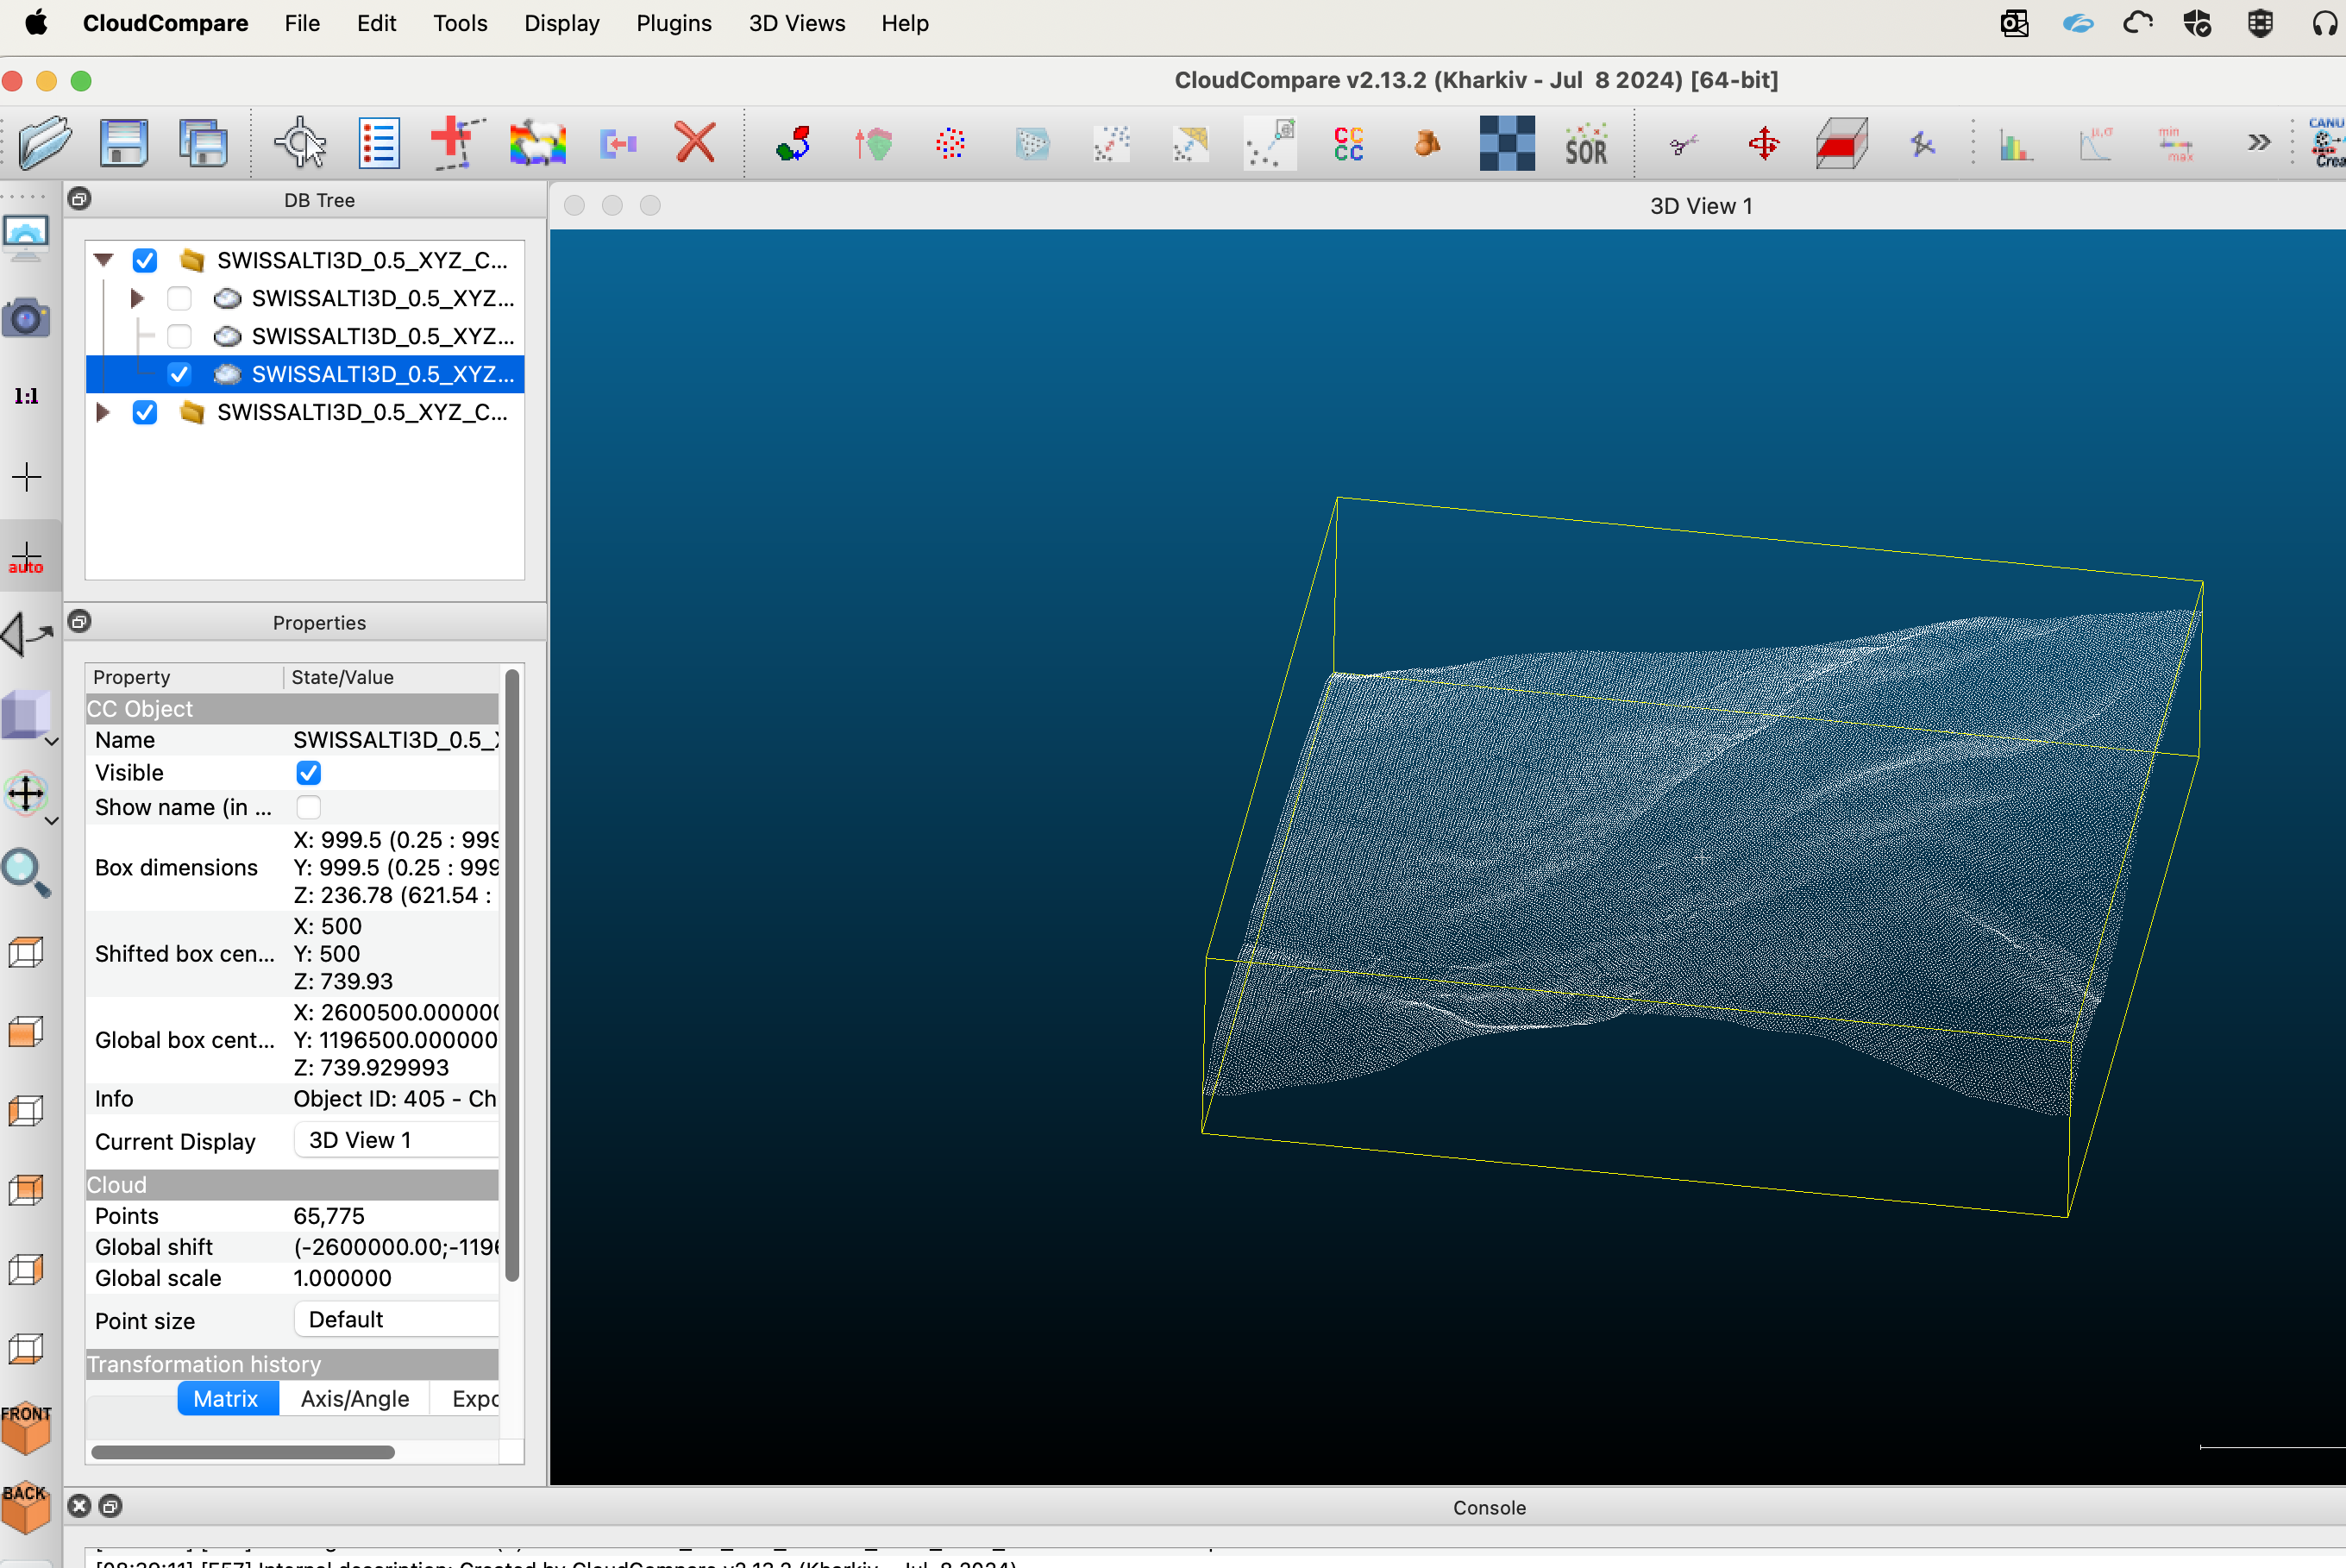Click the CC label connected components icon
This screenshot has width=2346, height=1568.
point(1348,143)
